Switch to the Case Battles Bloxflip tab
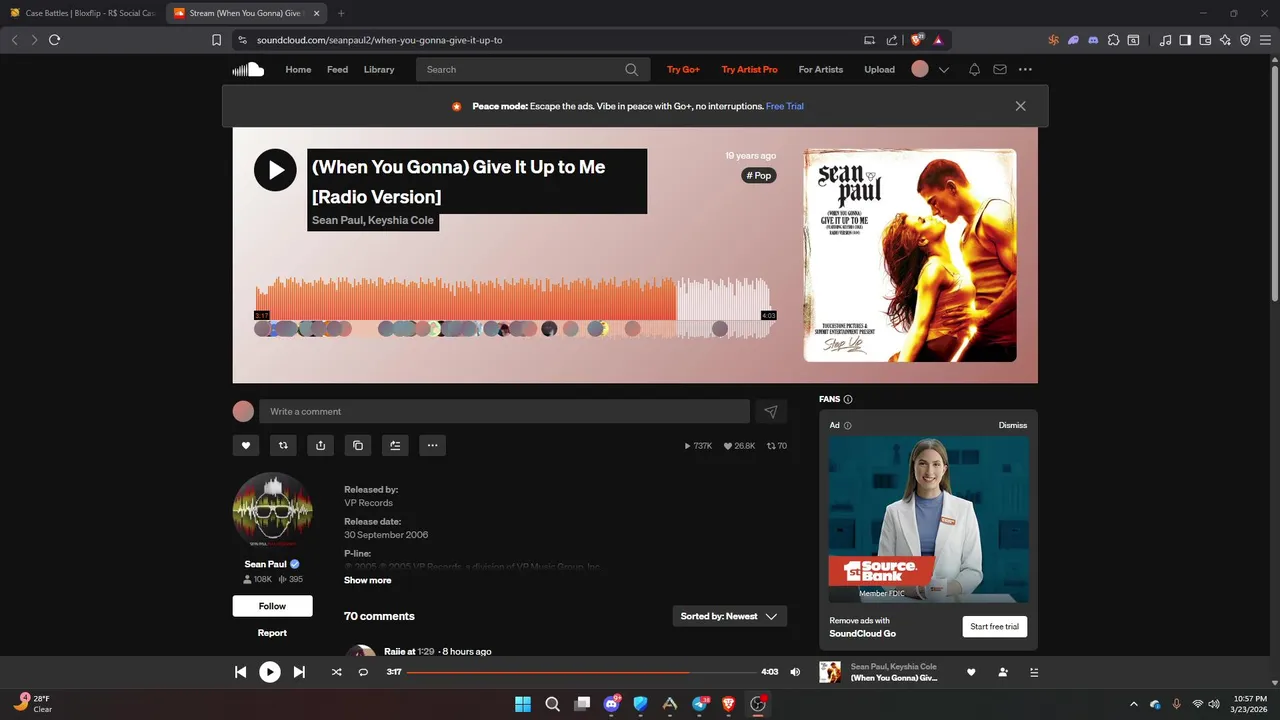This screenshot has height=720, width=1280. click(82, 13)
